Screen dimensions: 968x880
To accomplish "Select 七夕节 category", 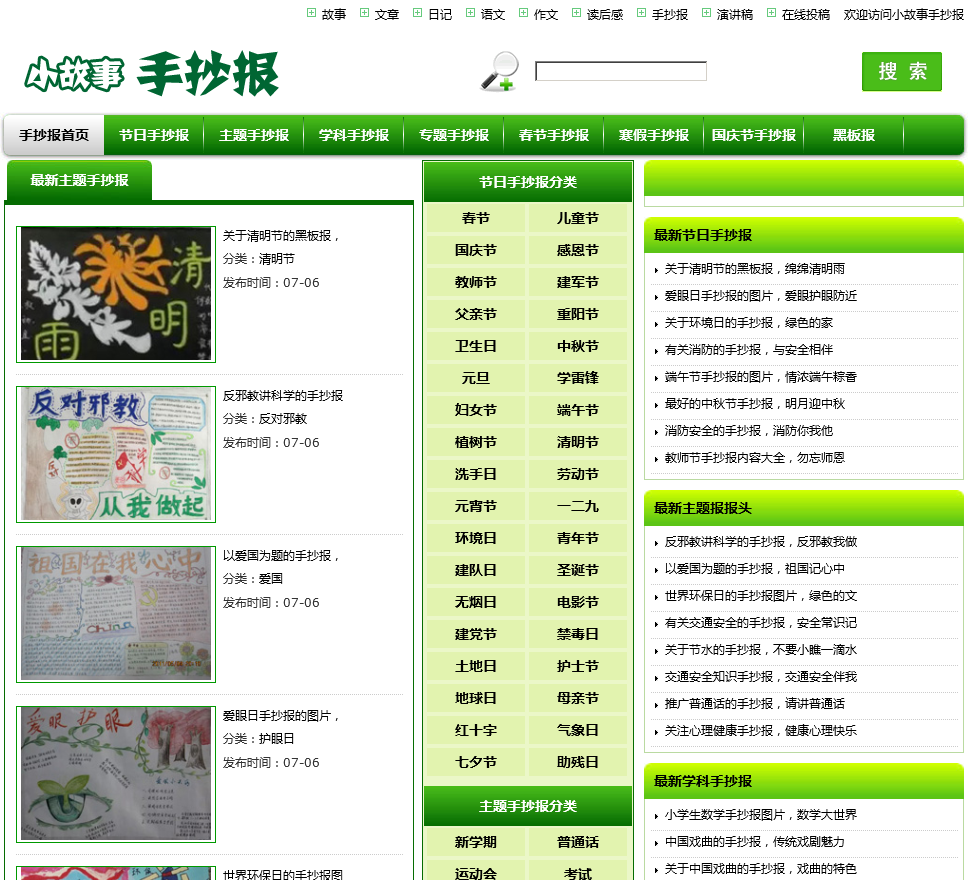I will 475,762.
